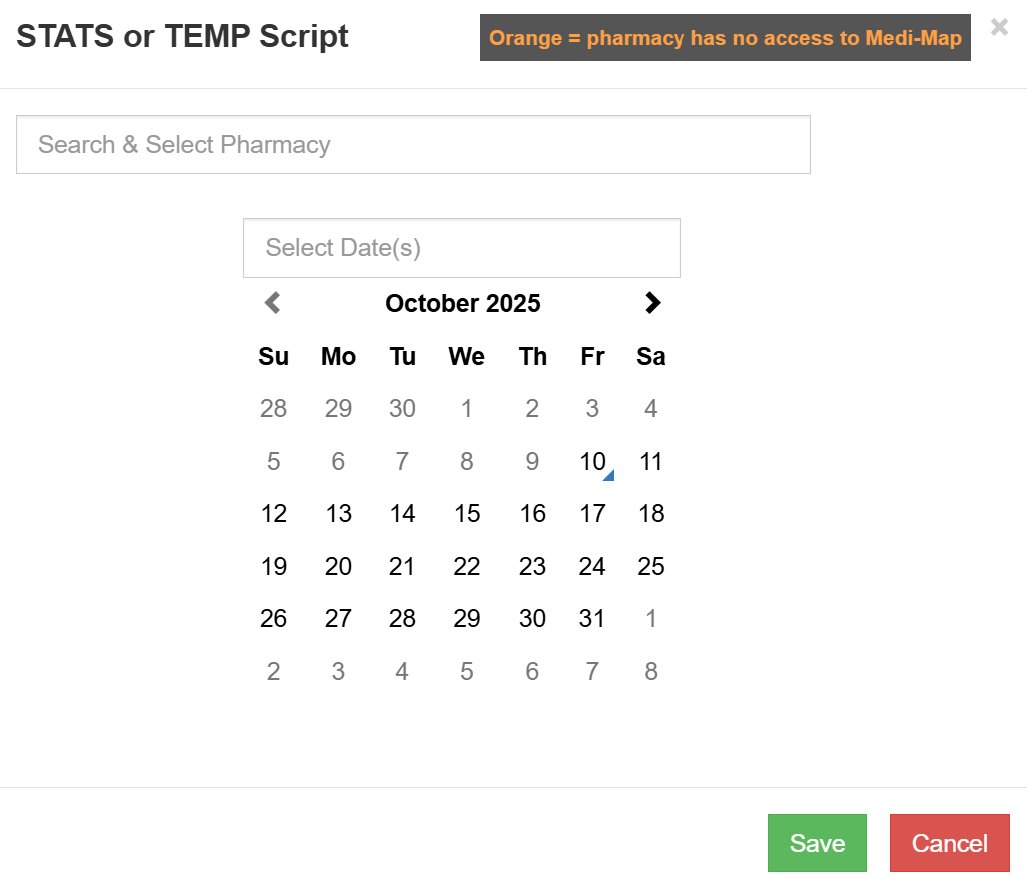Viewport: 1027px width, 878px height.
Task: Save the script selection
Action: [817, 843]
